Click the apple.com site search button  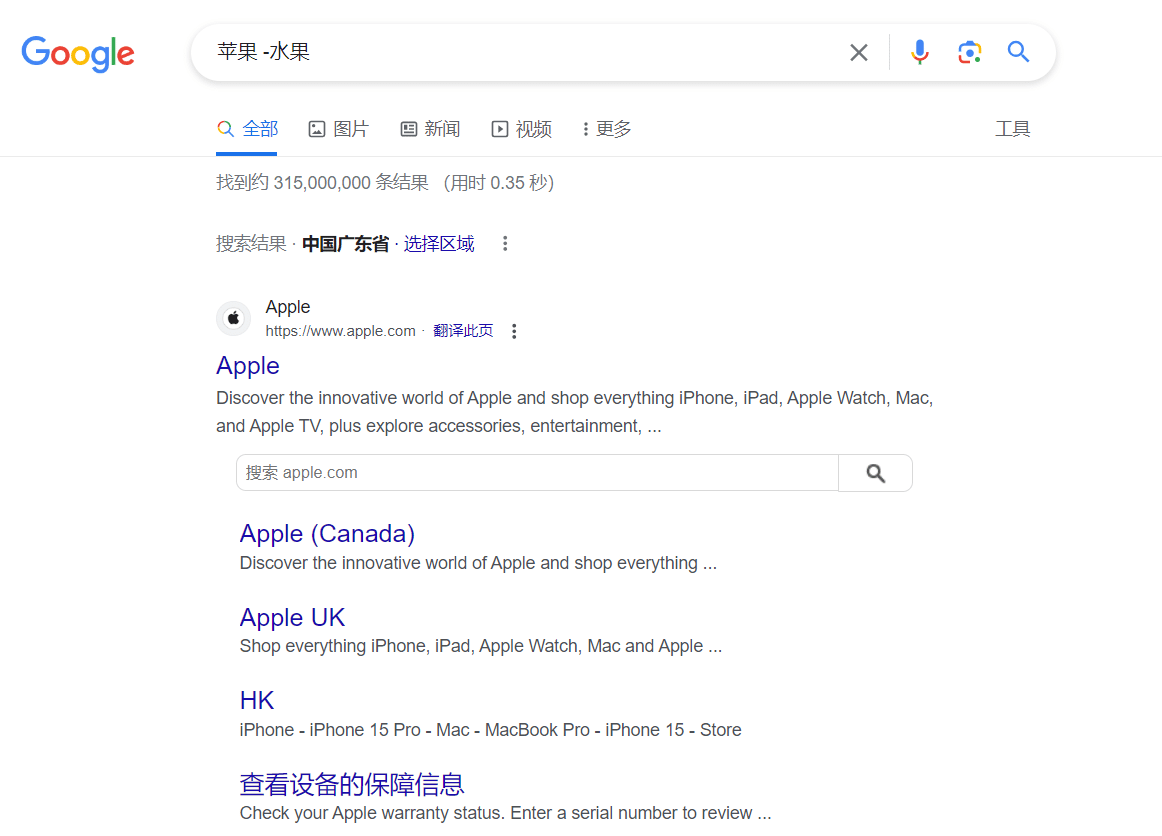875,473
